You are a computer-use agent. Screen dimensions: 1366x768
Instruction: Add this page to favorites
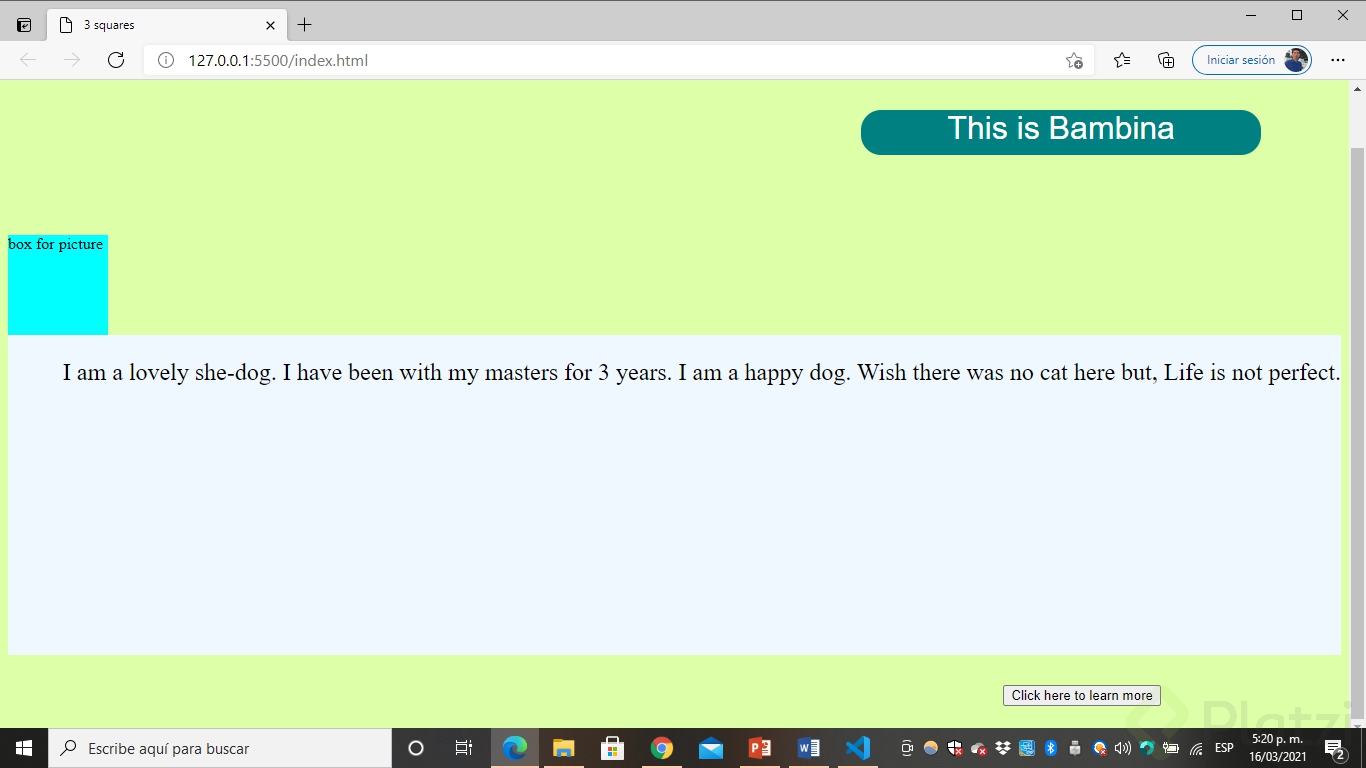[x=1074, y=60]
